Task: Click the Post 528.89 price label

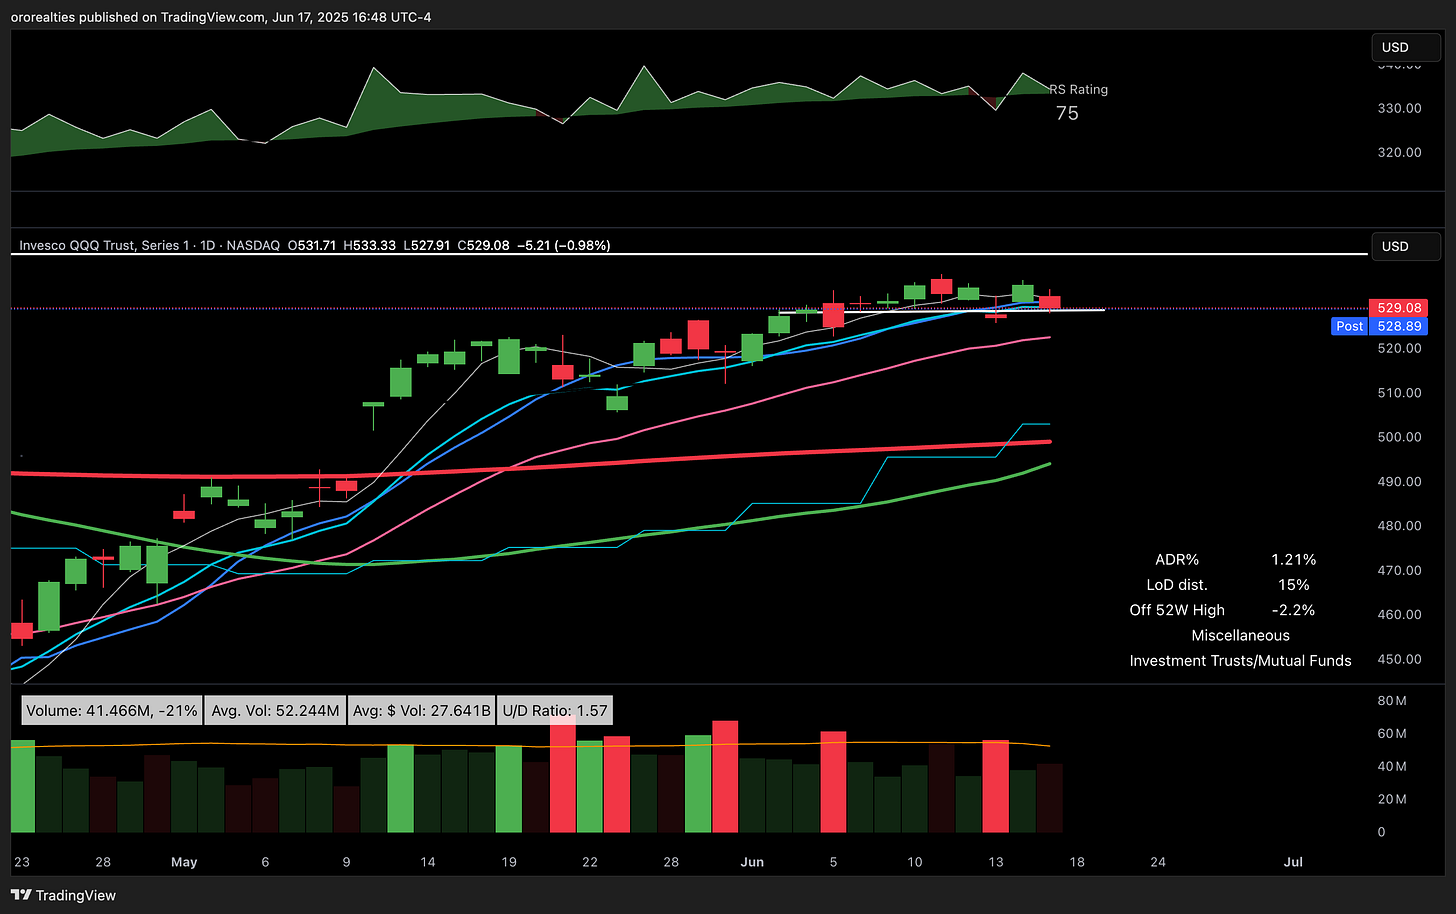Action: (x=1380, y=326)
